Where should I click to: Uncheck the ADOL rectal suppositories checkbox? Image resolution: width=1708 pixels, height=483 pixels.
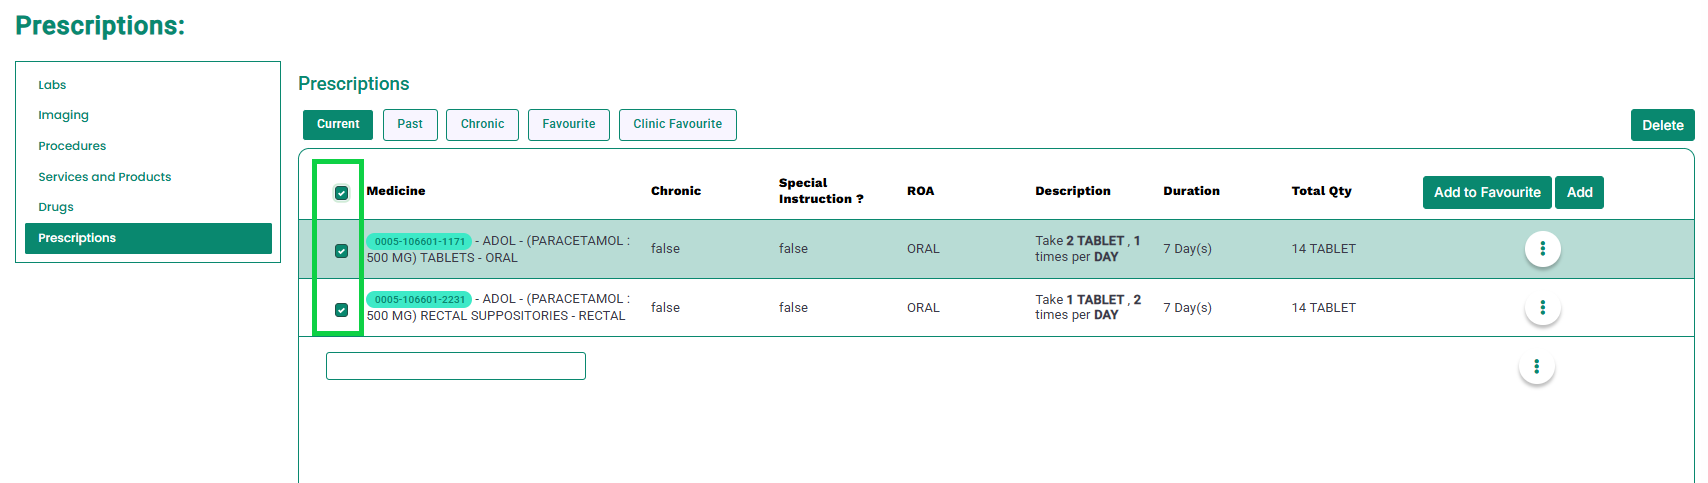tap(342, 310)
